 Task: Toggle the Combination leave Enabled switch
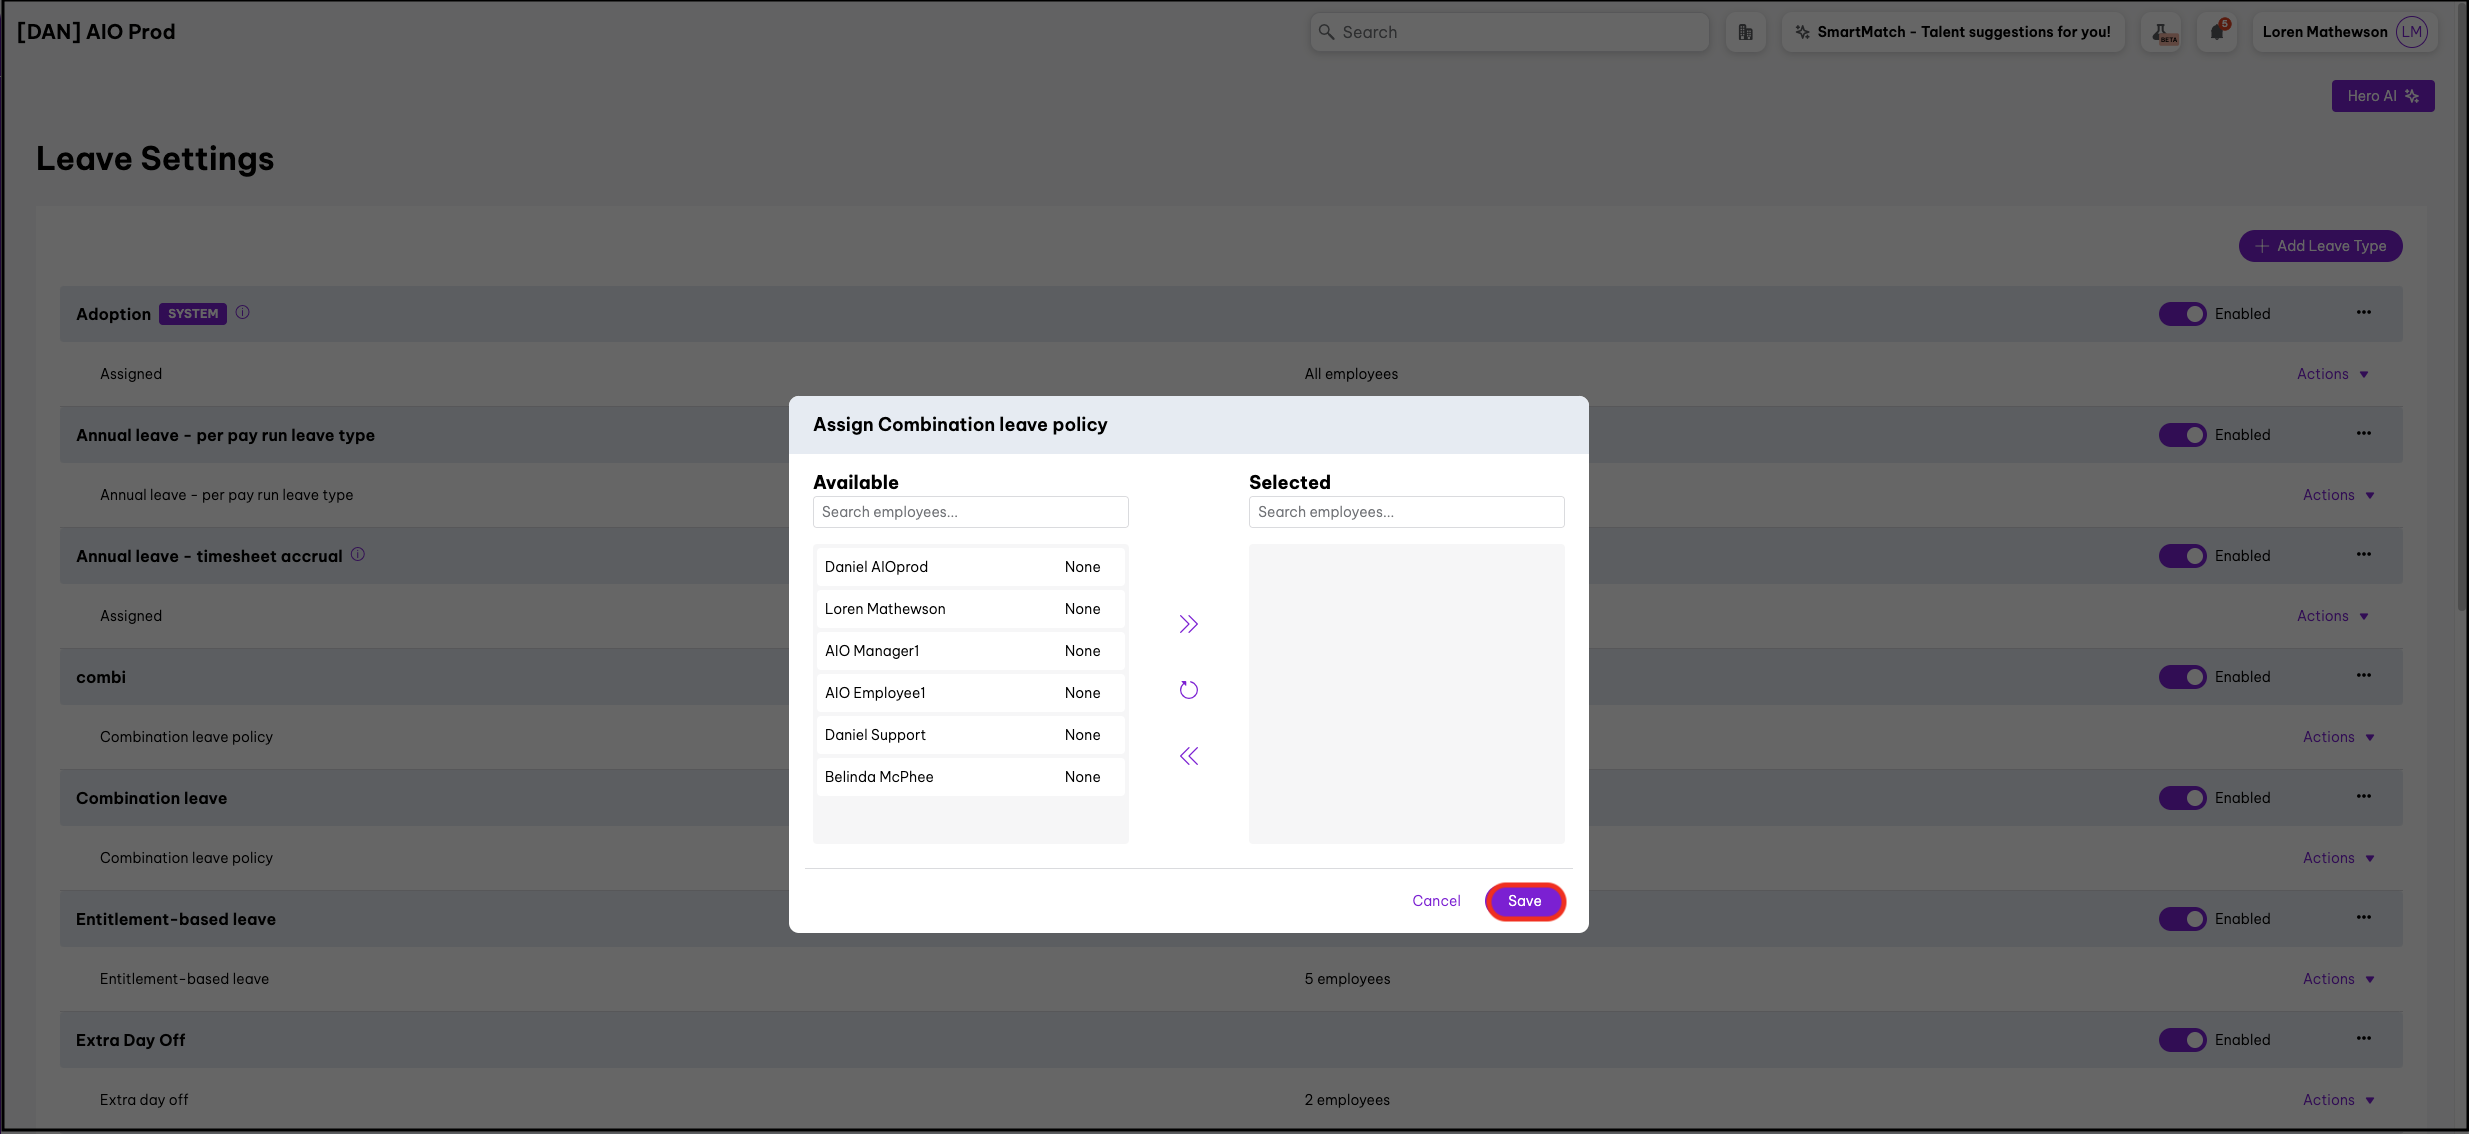coord(2182,798)
